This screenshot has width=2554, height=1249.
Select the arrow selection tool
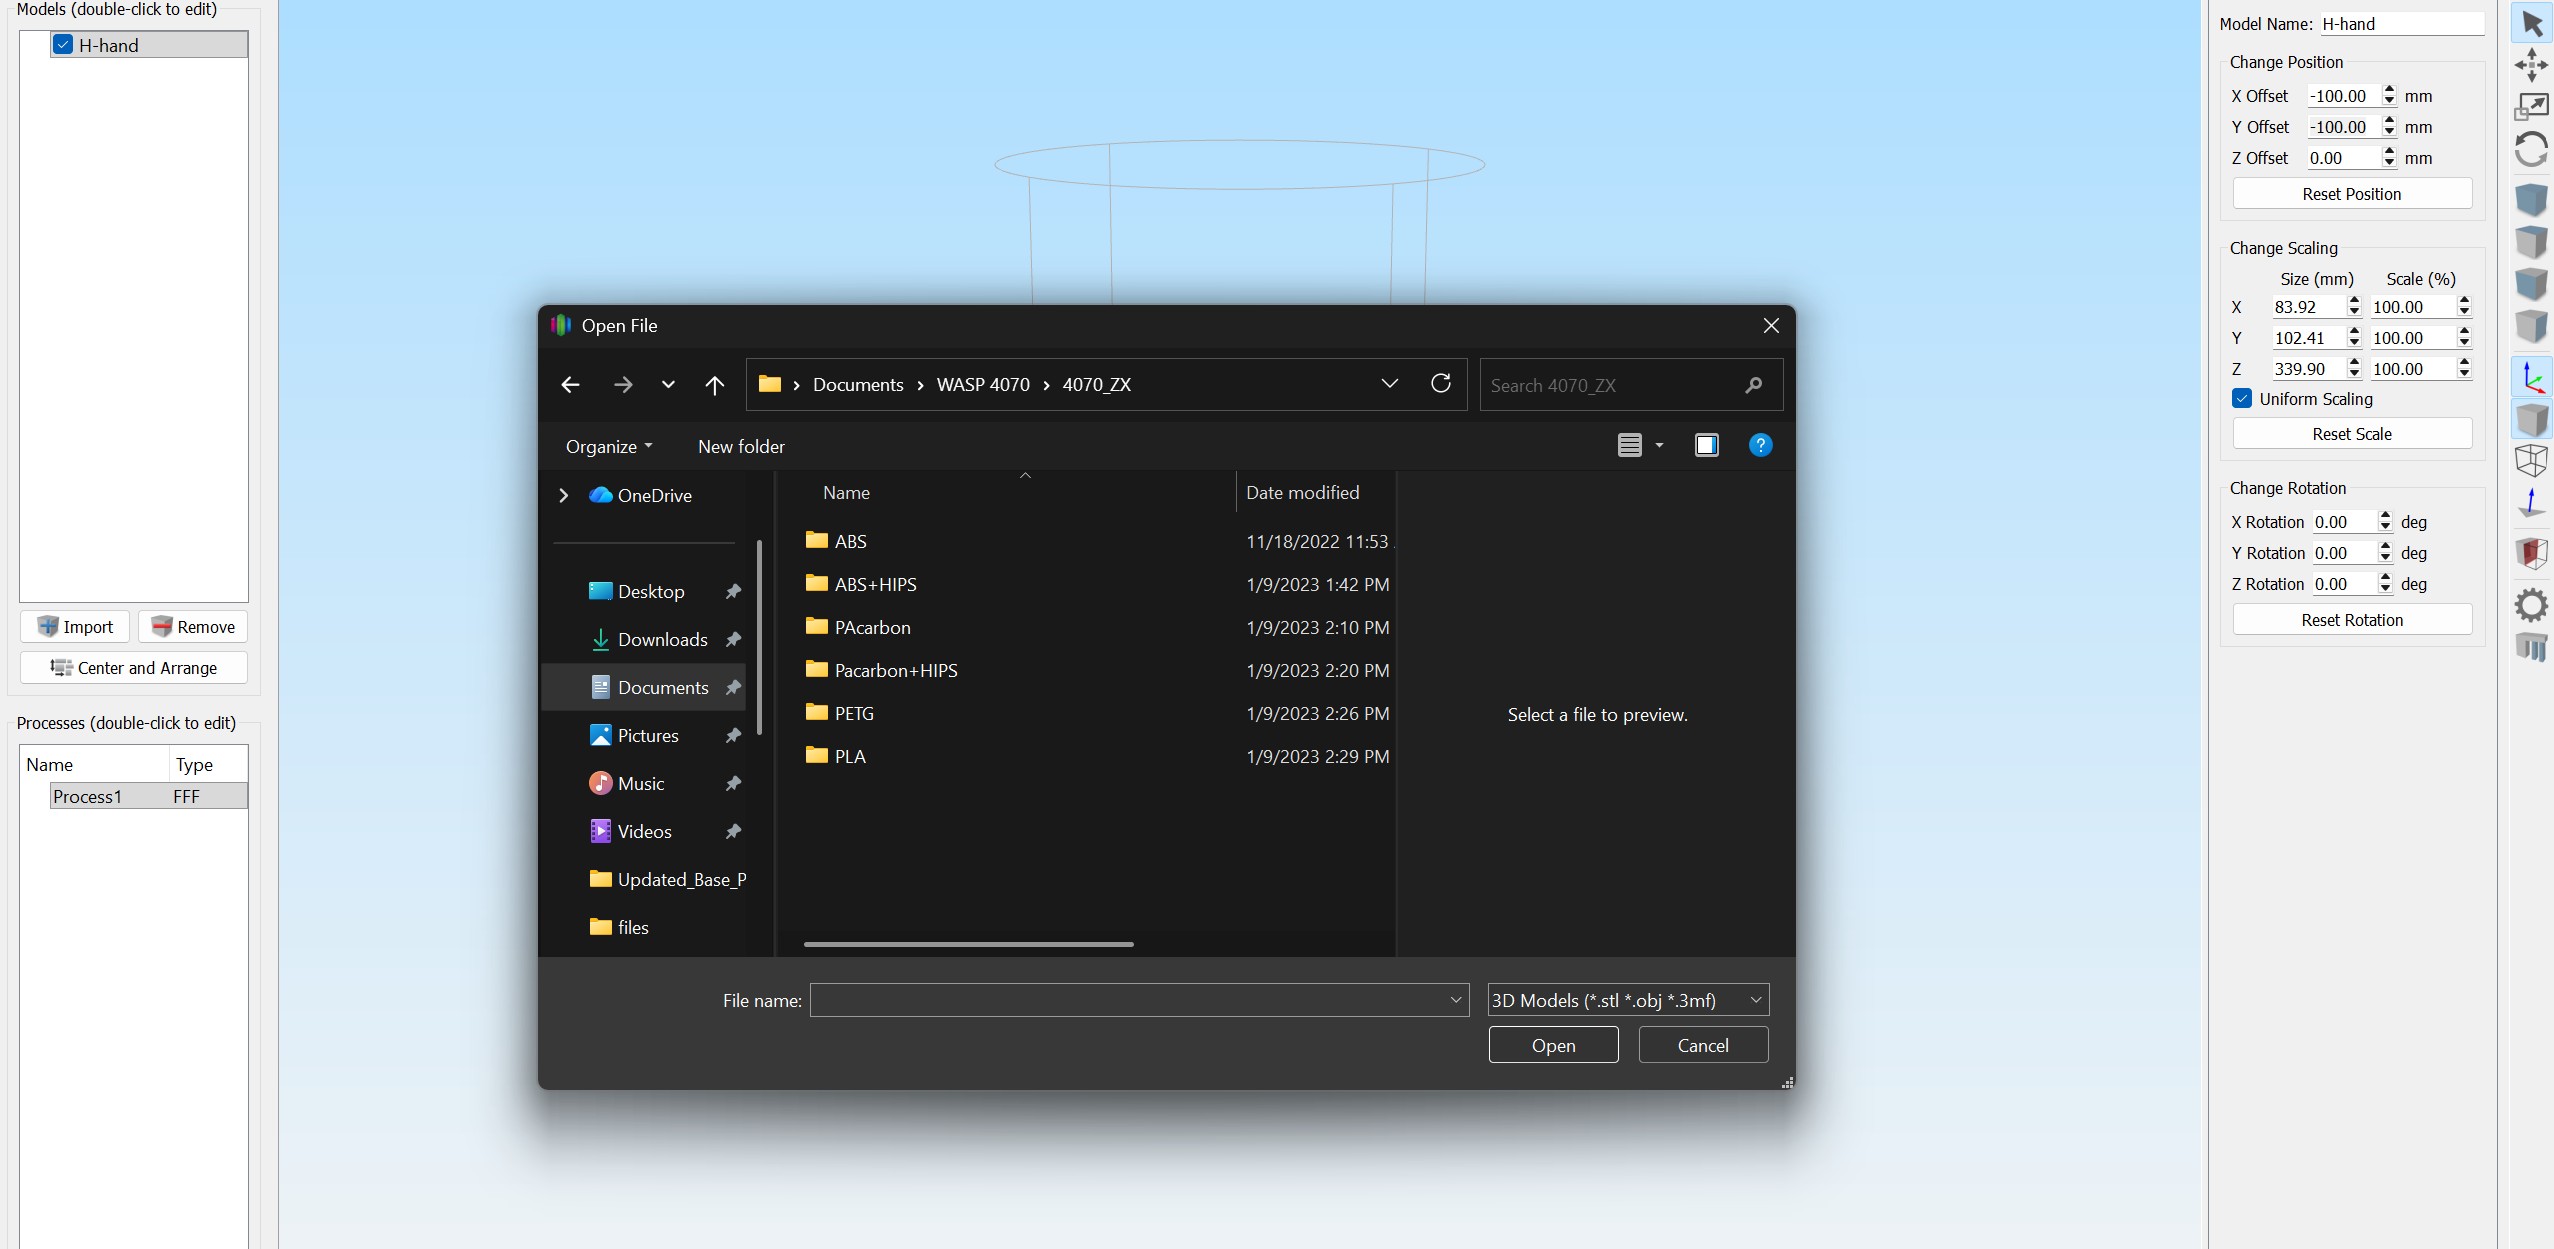[x=2532, y=22]
